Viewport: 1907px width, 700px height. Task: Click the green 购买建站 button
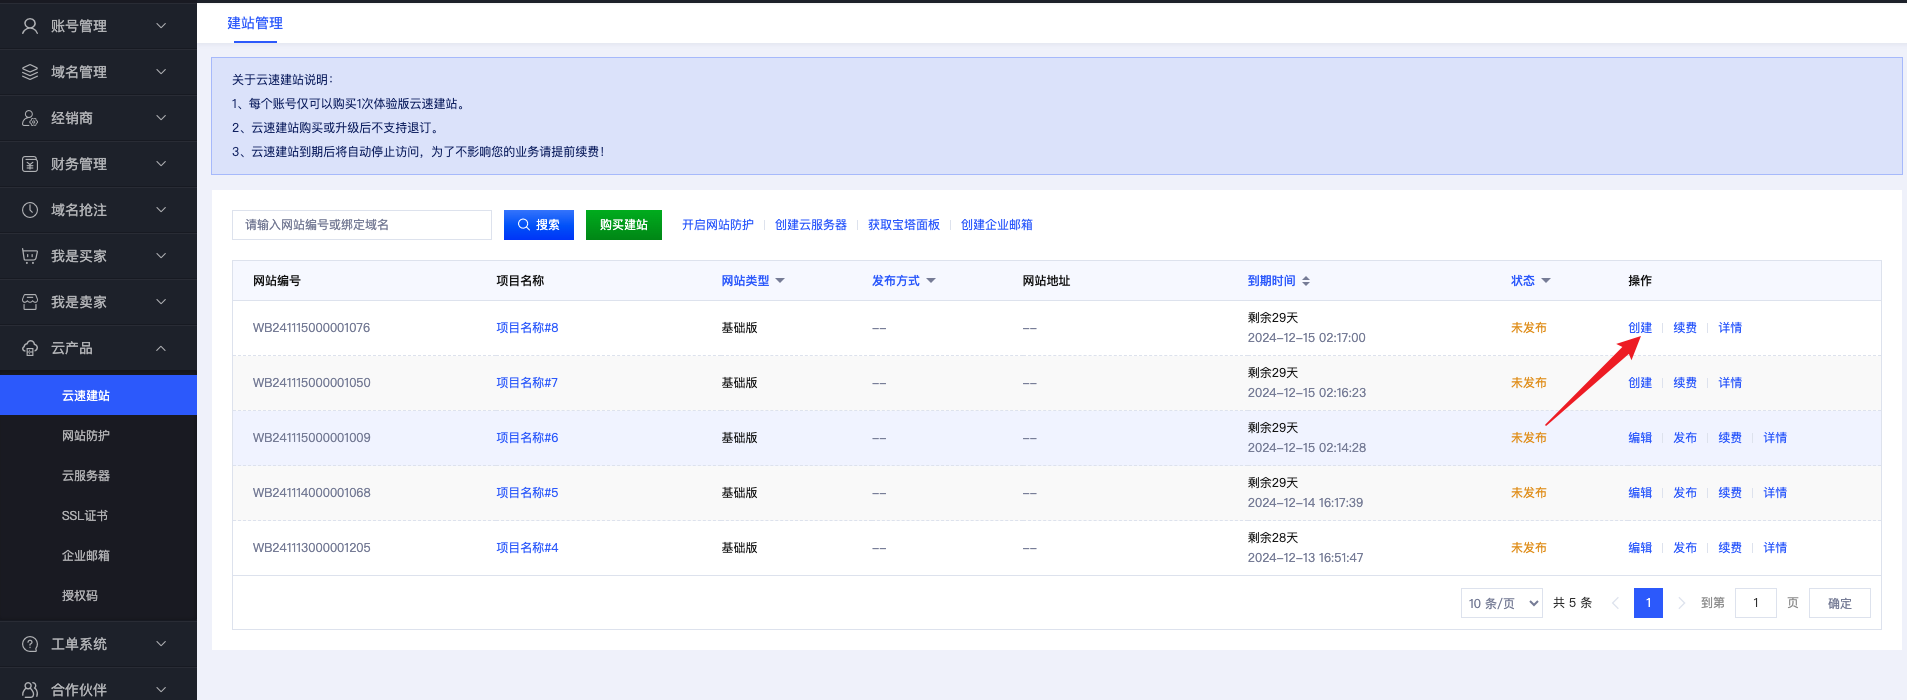[x=624, y=225]
